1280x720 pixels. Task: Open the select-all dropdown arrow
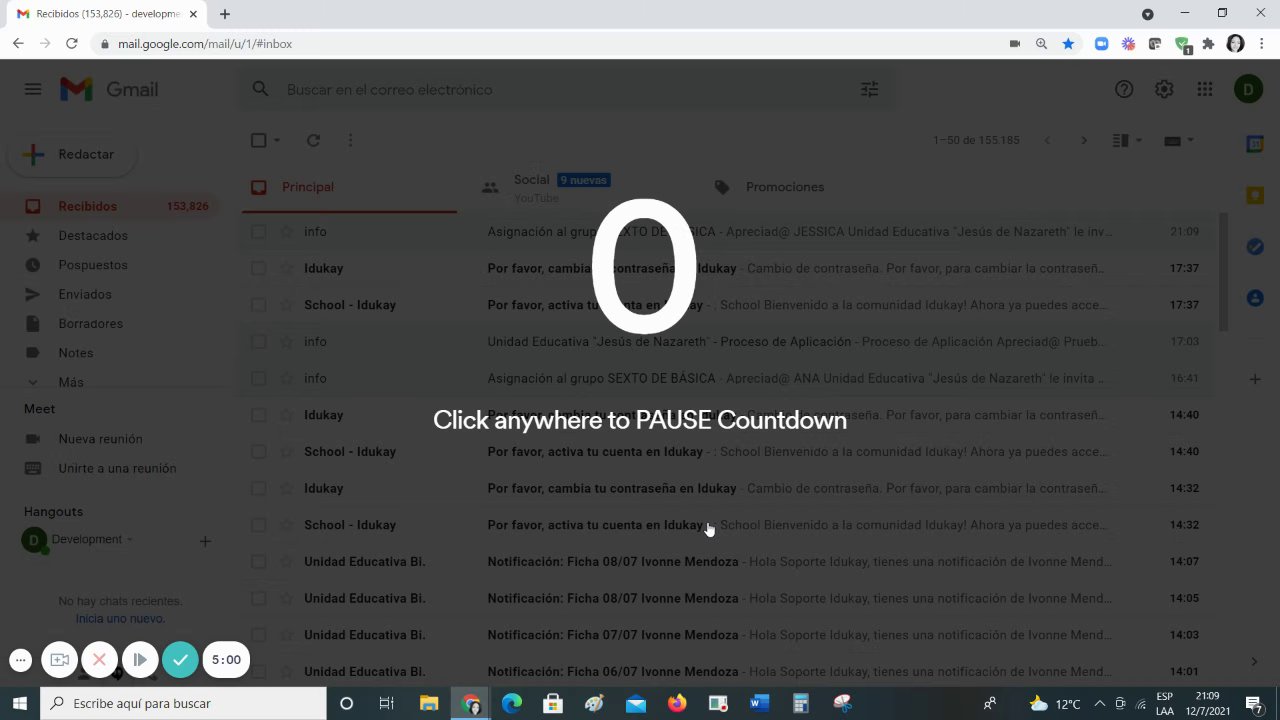pos(277,141)
